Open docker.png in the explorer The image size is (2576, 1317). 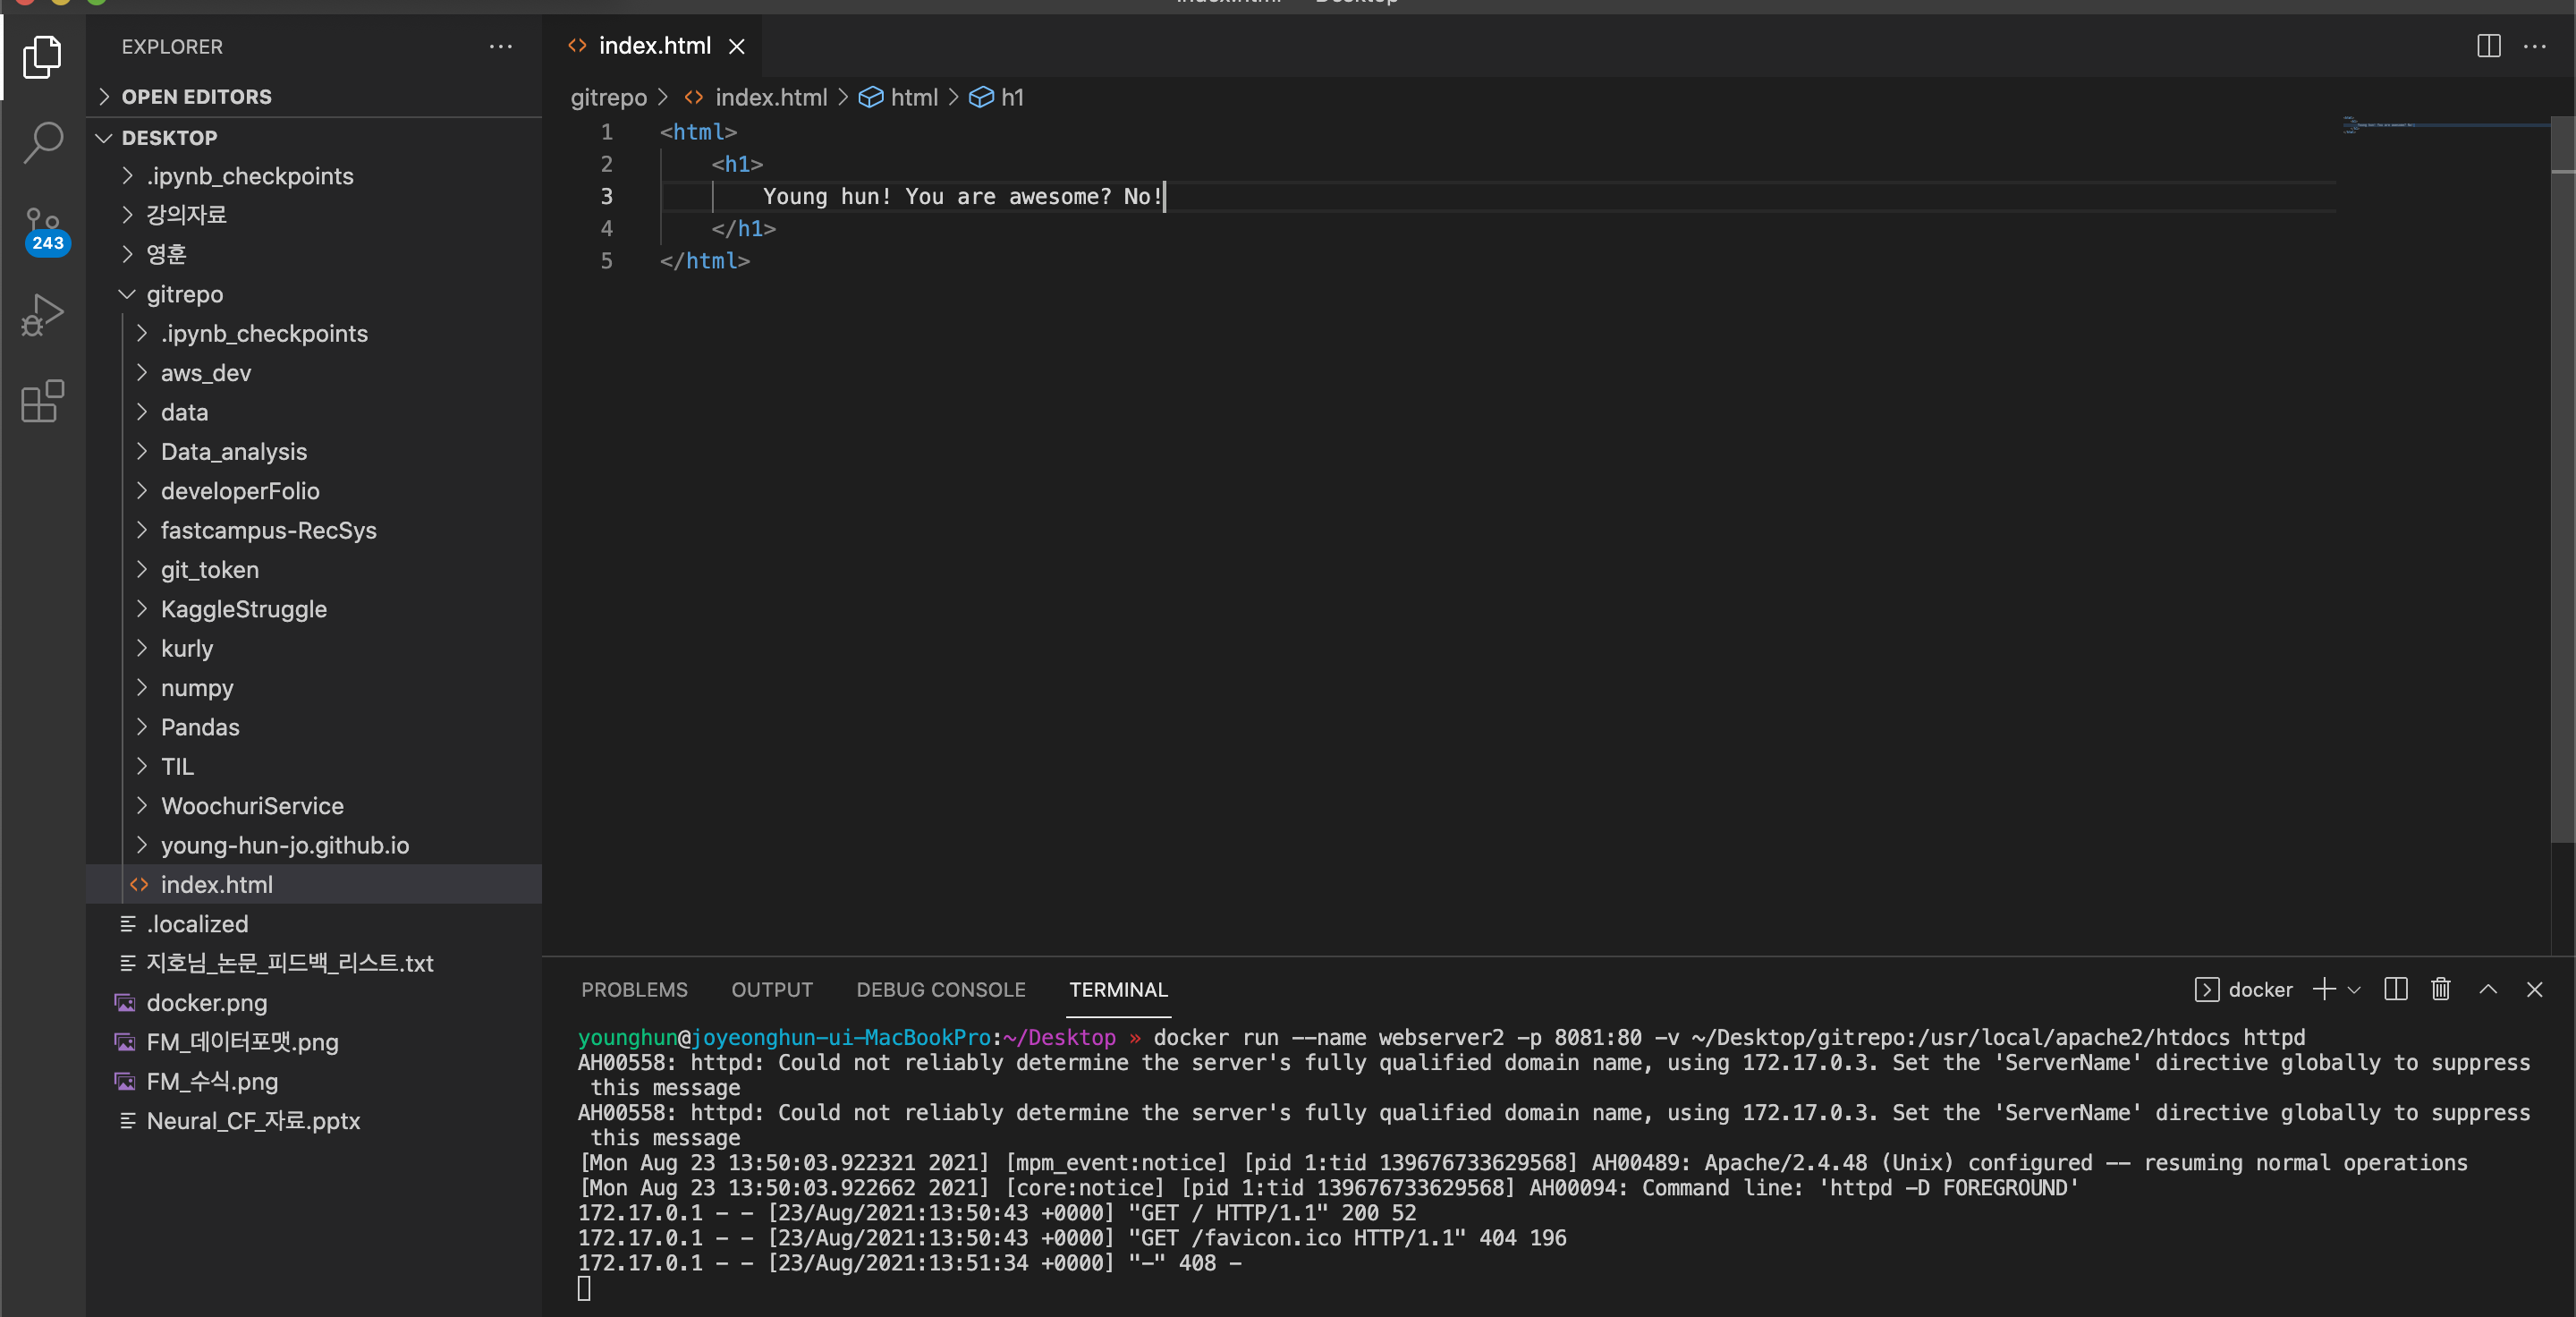point(206,1002)
